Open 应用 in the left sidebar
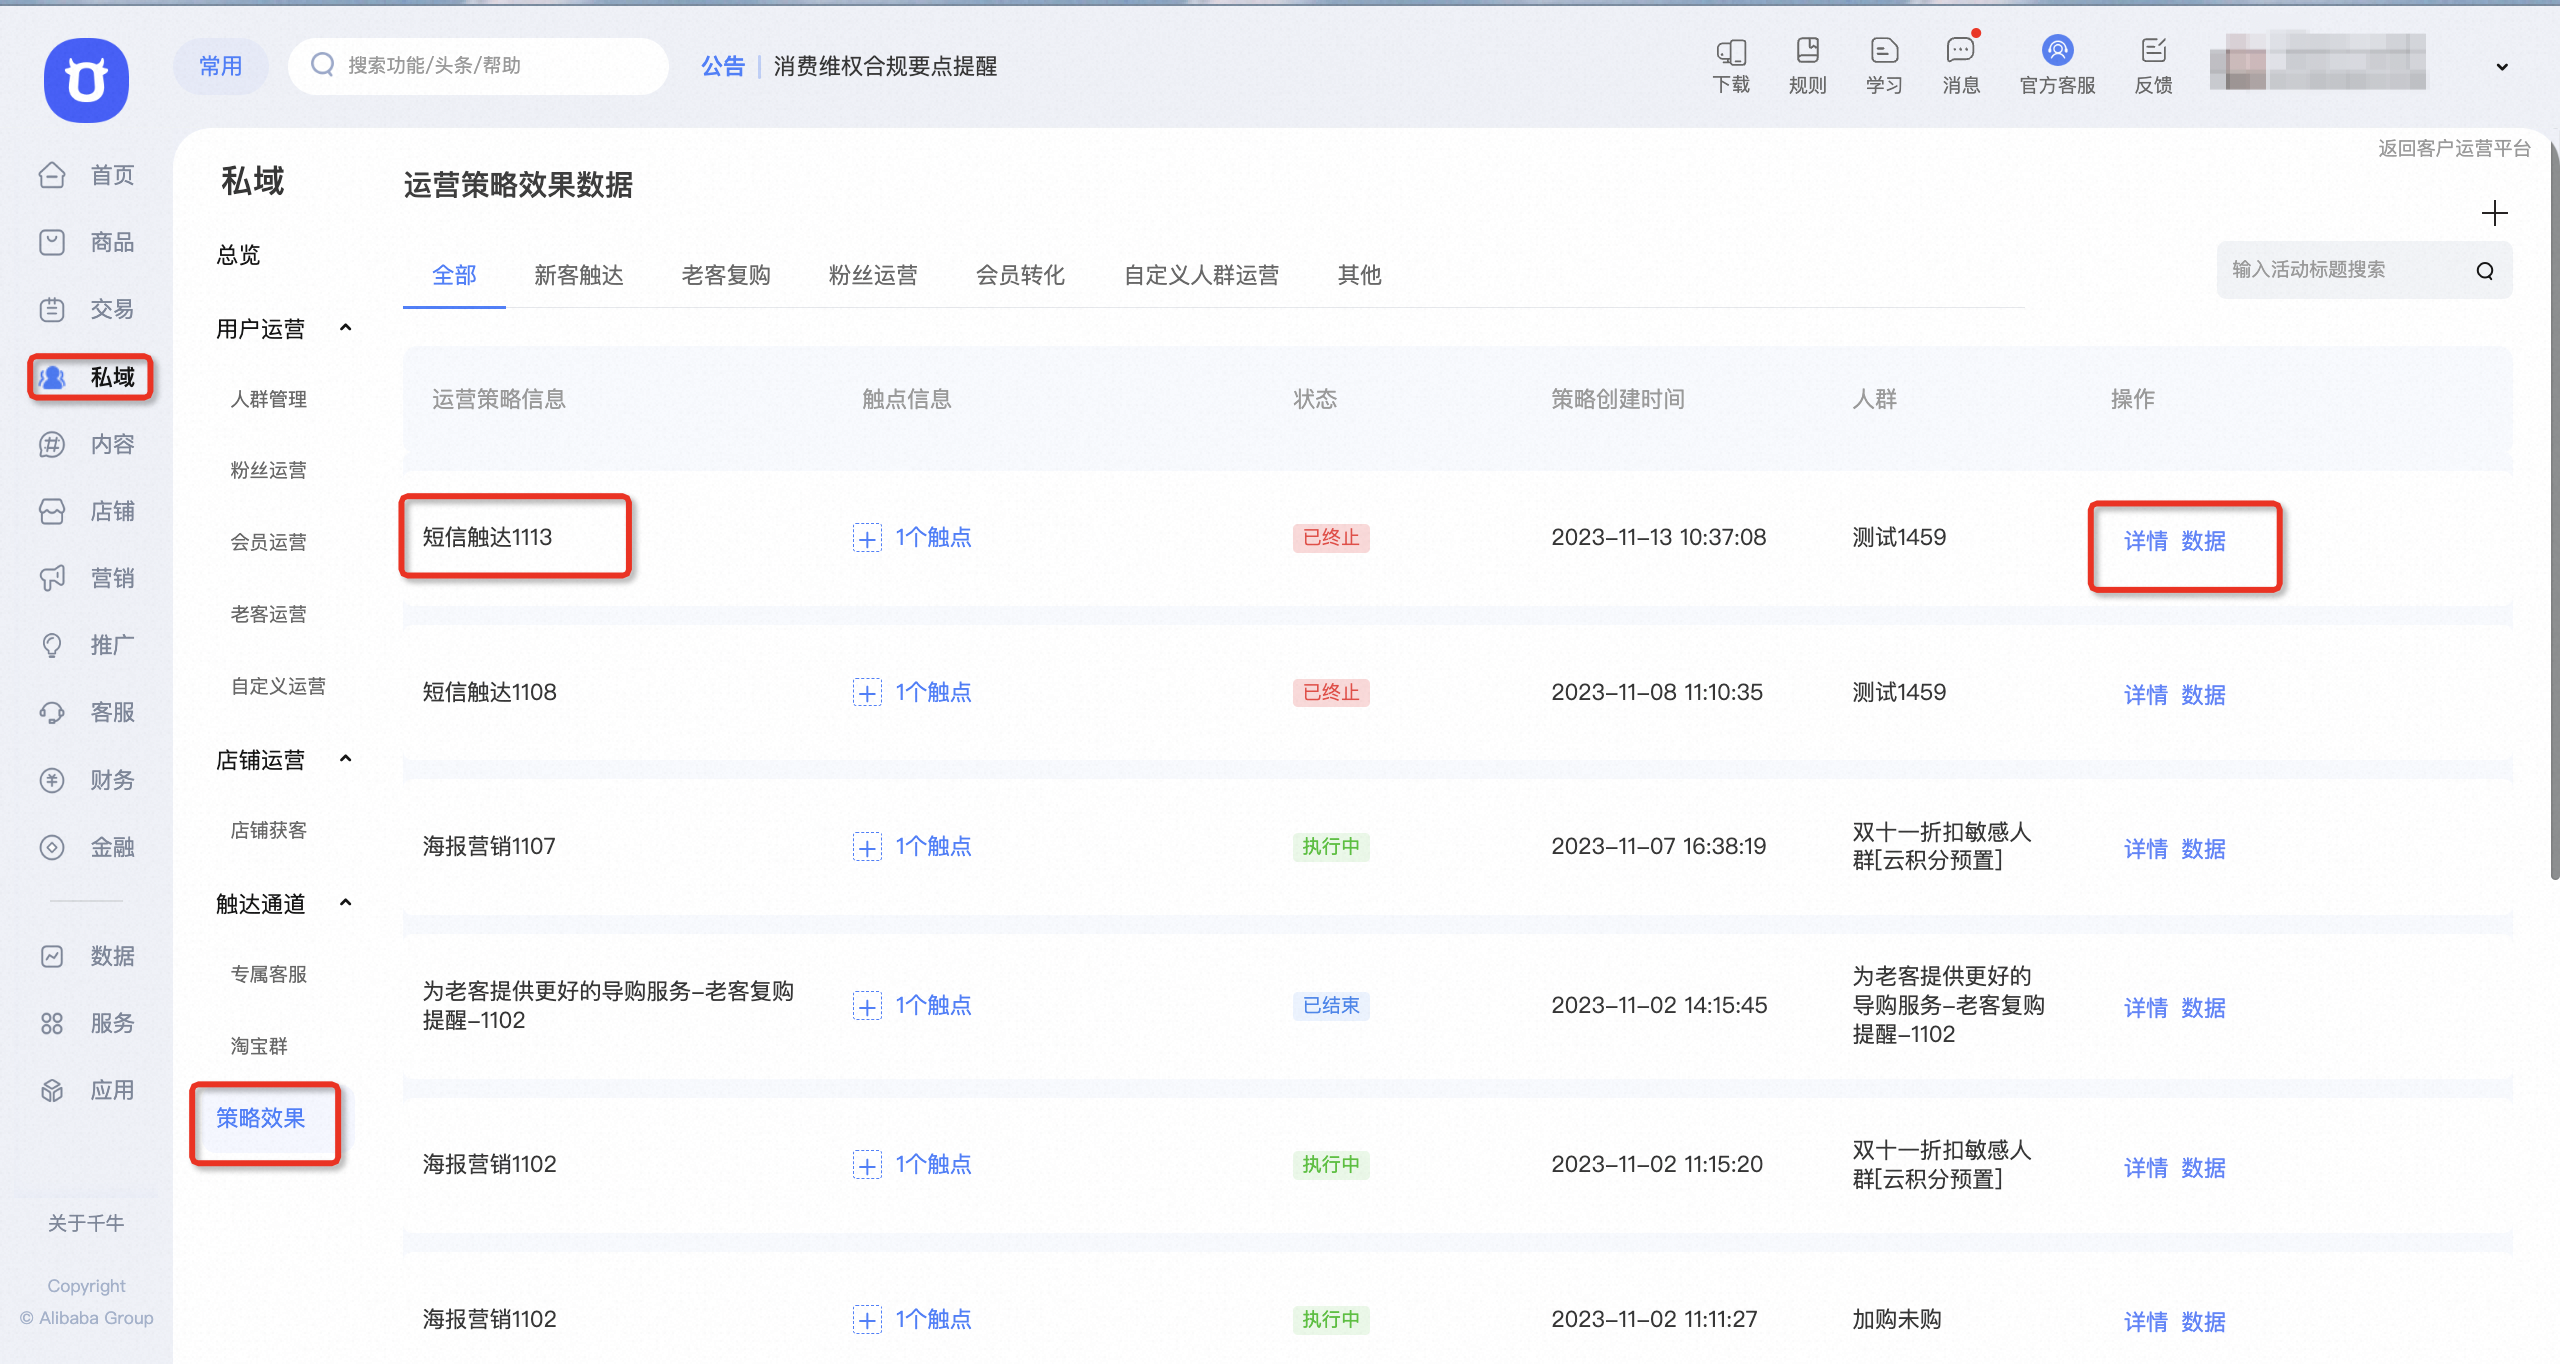2560x1364 pixels. click(x=87, y=1090)
